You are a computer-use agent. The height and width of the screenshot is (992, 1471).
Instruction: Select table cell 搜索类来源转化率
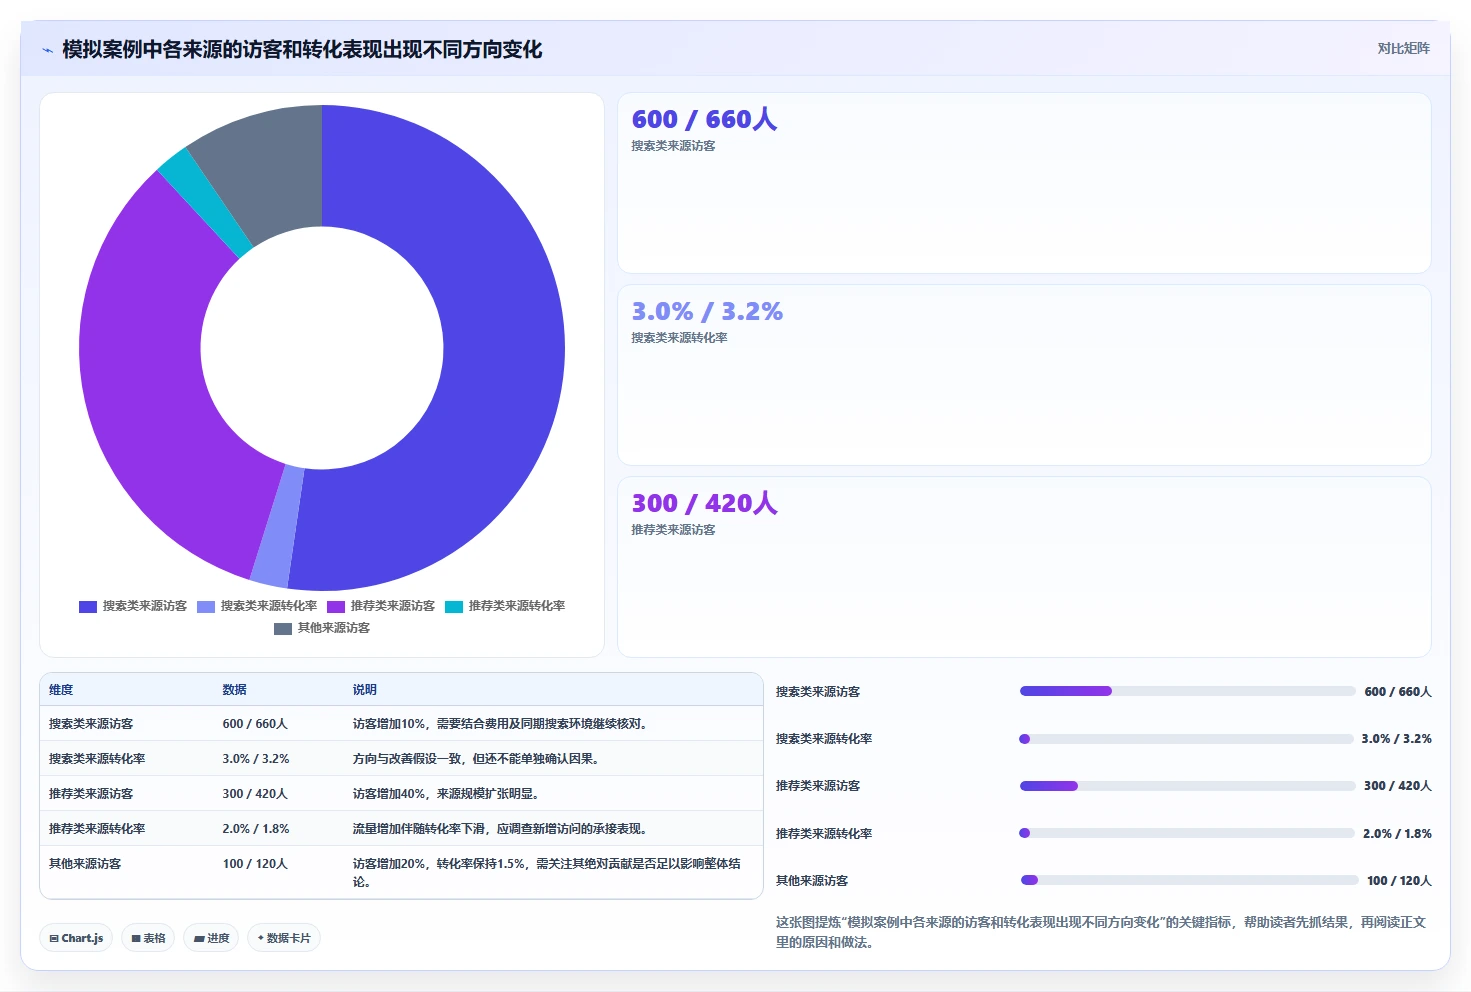(97, 759)
